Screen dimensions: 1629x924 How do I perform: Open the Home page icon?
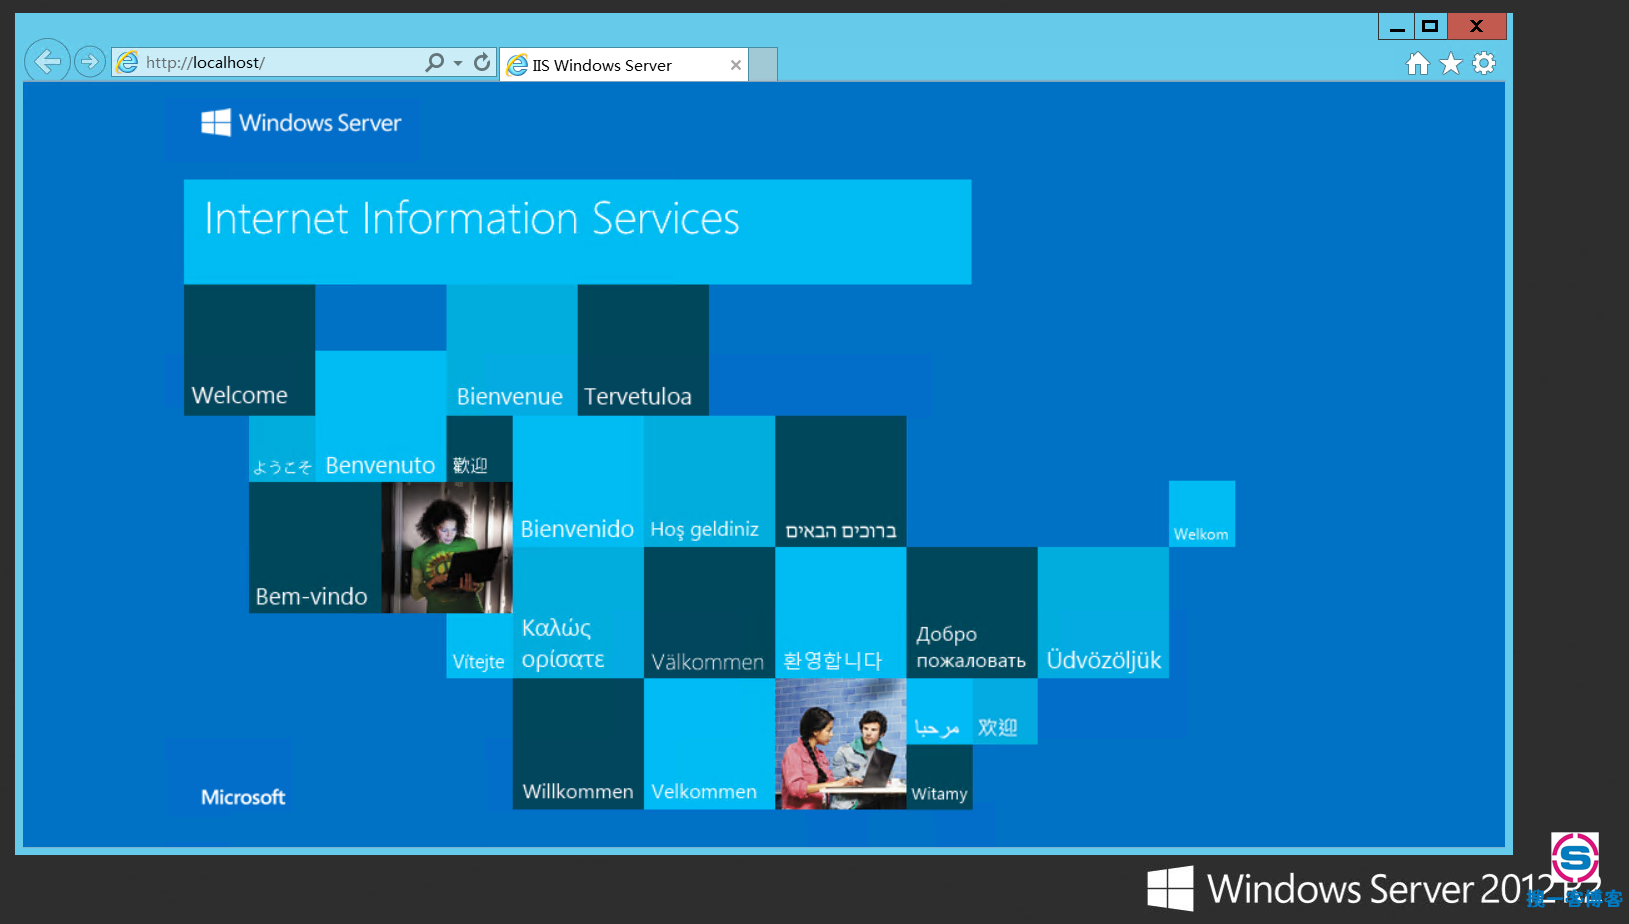(x=1417, y=64)
